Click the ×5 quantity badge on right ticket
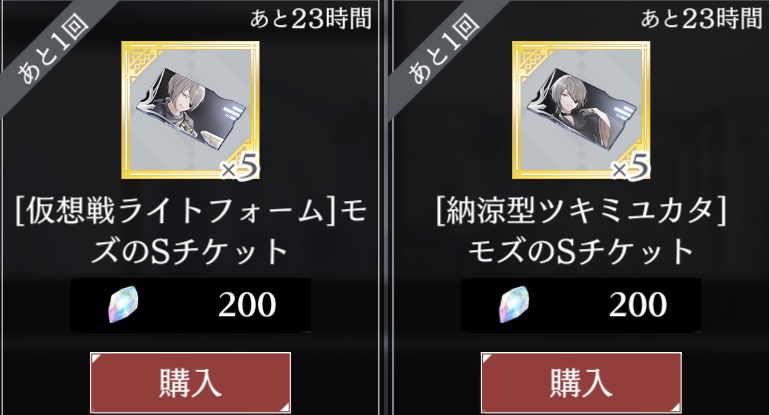Screen dimensions: 770x415 [x=630, y=168]
